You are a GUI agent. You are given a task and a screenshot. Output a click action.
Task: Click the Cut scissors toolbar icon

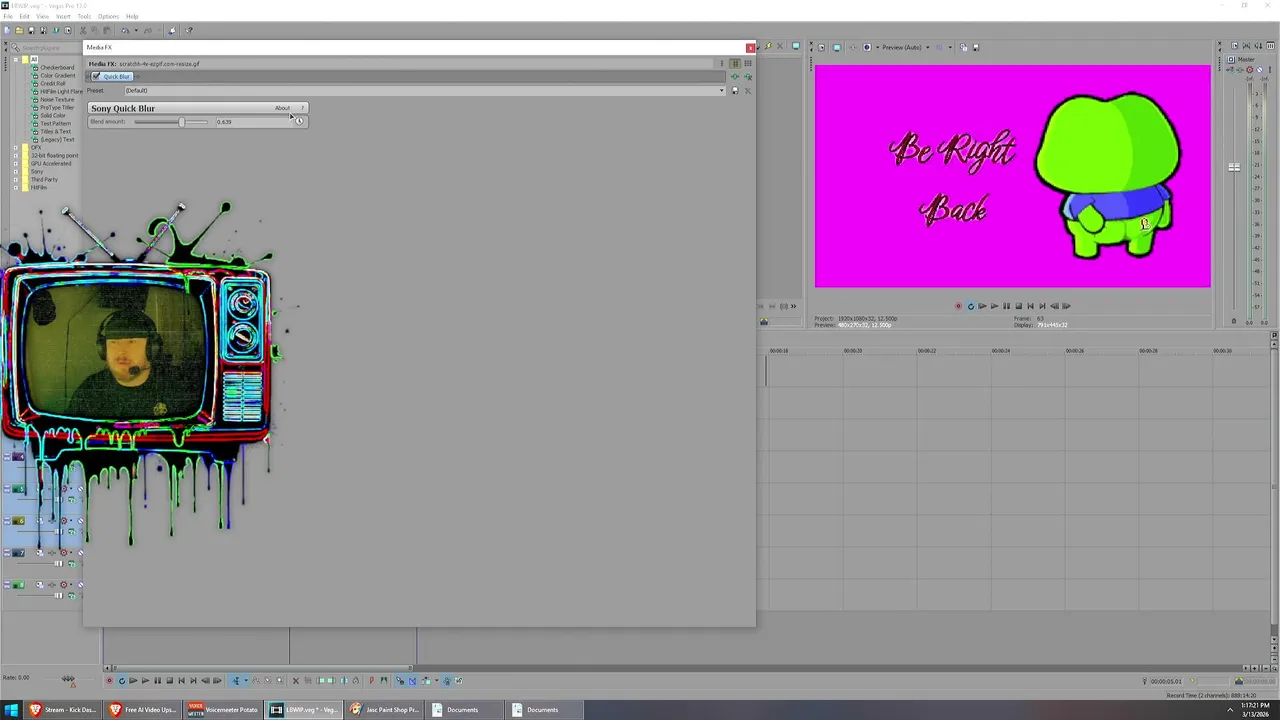click(x=83, y=30)
